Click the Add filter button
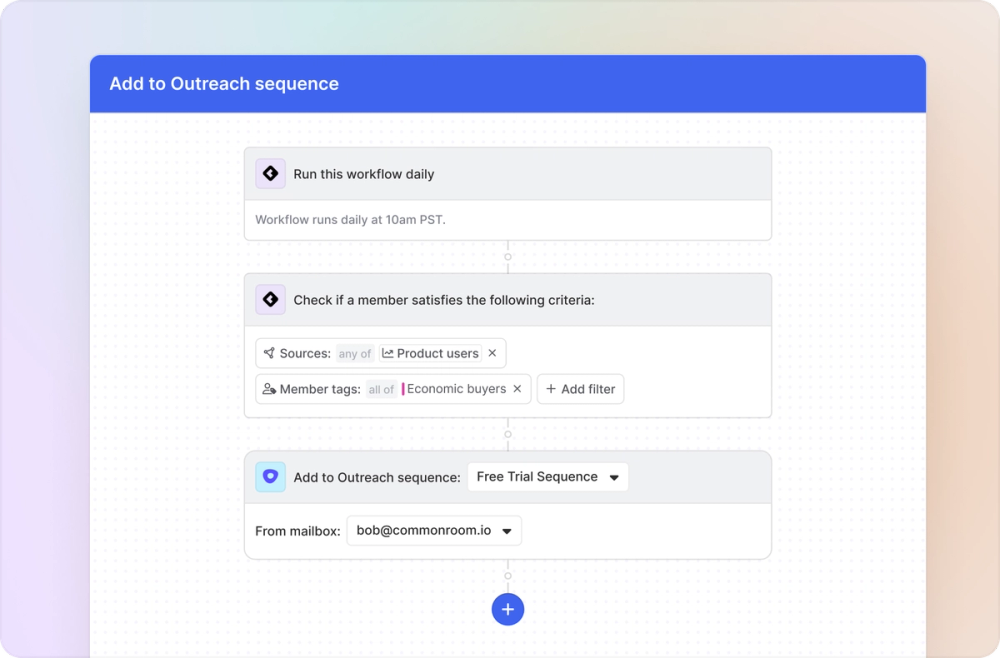The width and height of the screenshot is (1000, 658). point(580,389)
